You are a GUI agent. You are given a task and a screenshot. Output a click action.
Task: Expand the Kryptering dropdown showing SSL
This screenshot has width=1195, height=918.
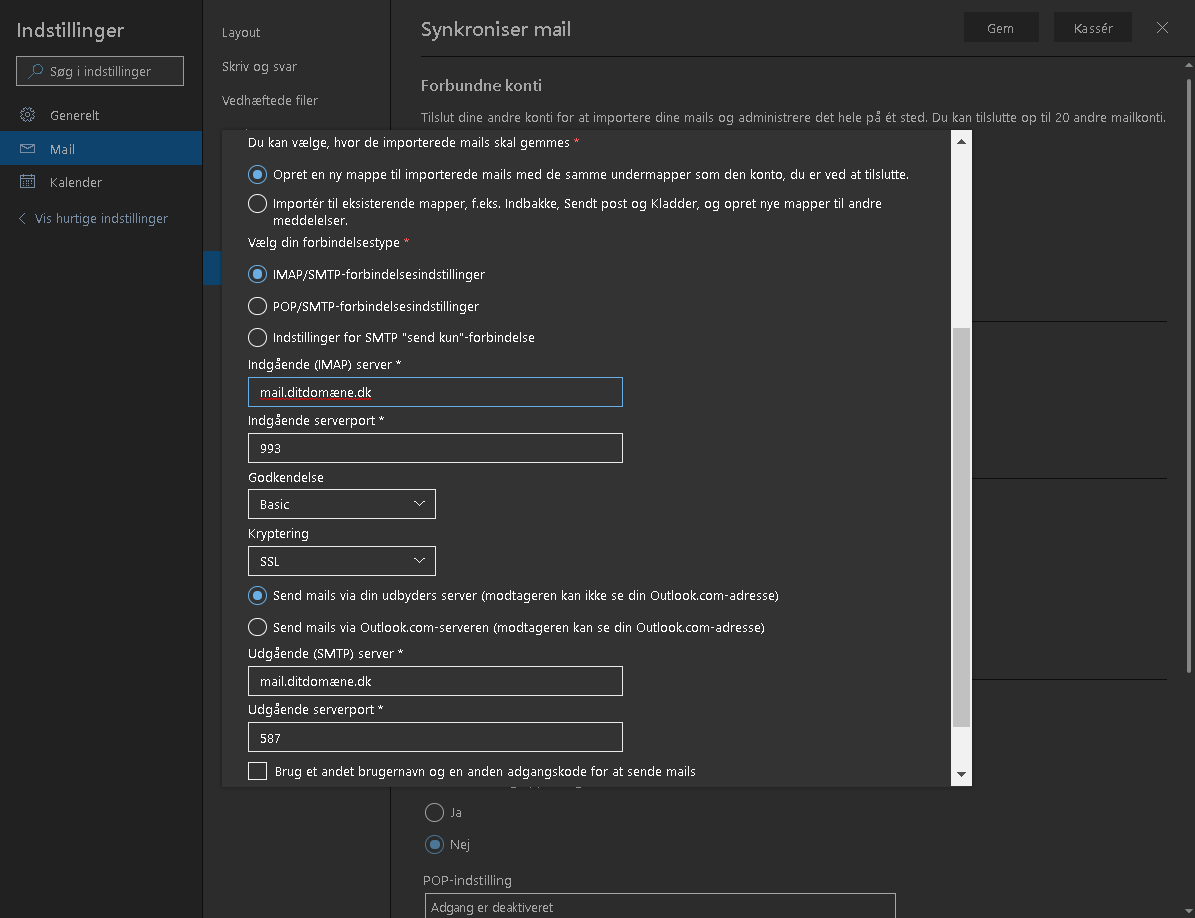[x=341, y=561]
